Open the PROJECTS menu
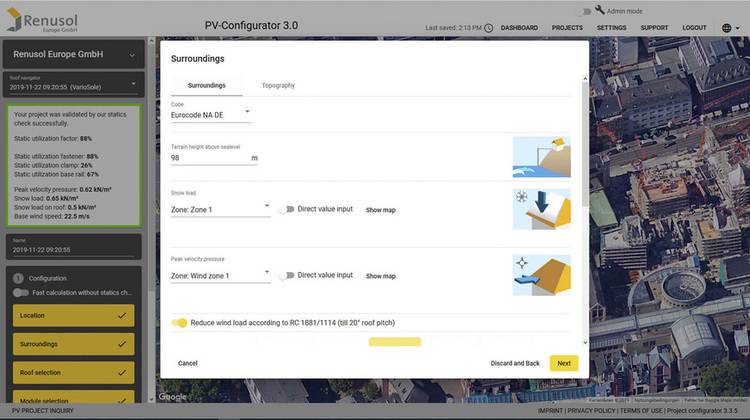750x420 pixels. pyautogui.click(x=567, y=28)
